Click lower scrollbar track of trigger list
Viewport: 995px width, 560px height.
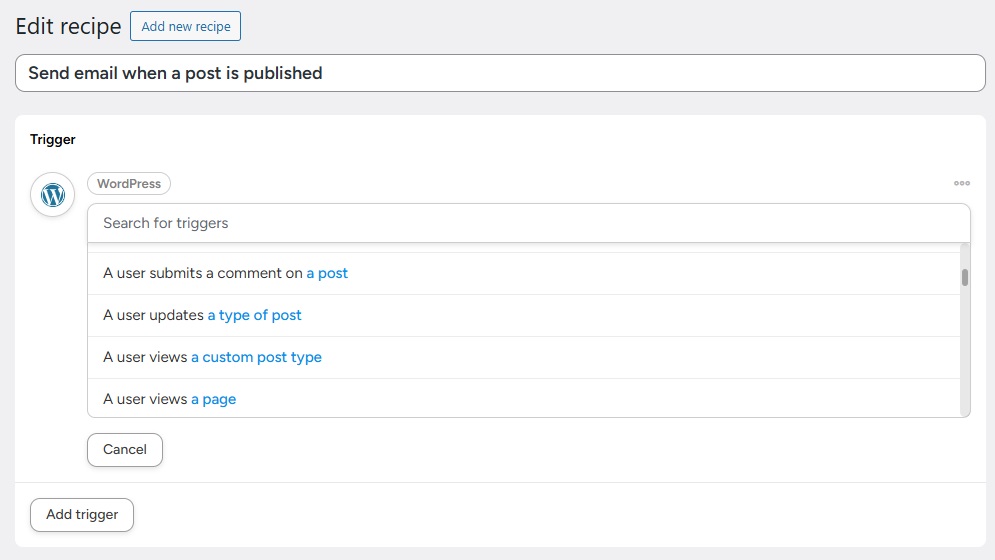pyautogui.click(x=964, y=370)
